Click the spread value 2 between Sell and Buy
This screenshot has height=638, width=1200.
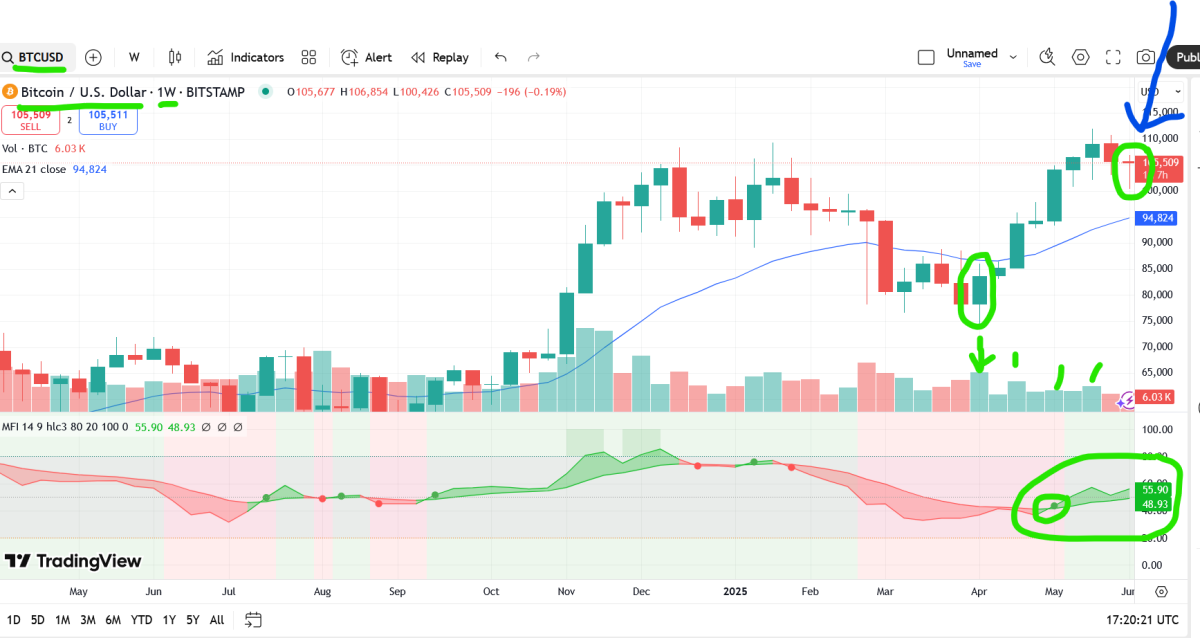coord(69,121)
